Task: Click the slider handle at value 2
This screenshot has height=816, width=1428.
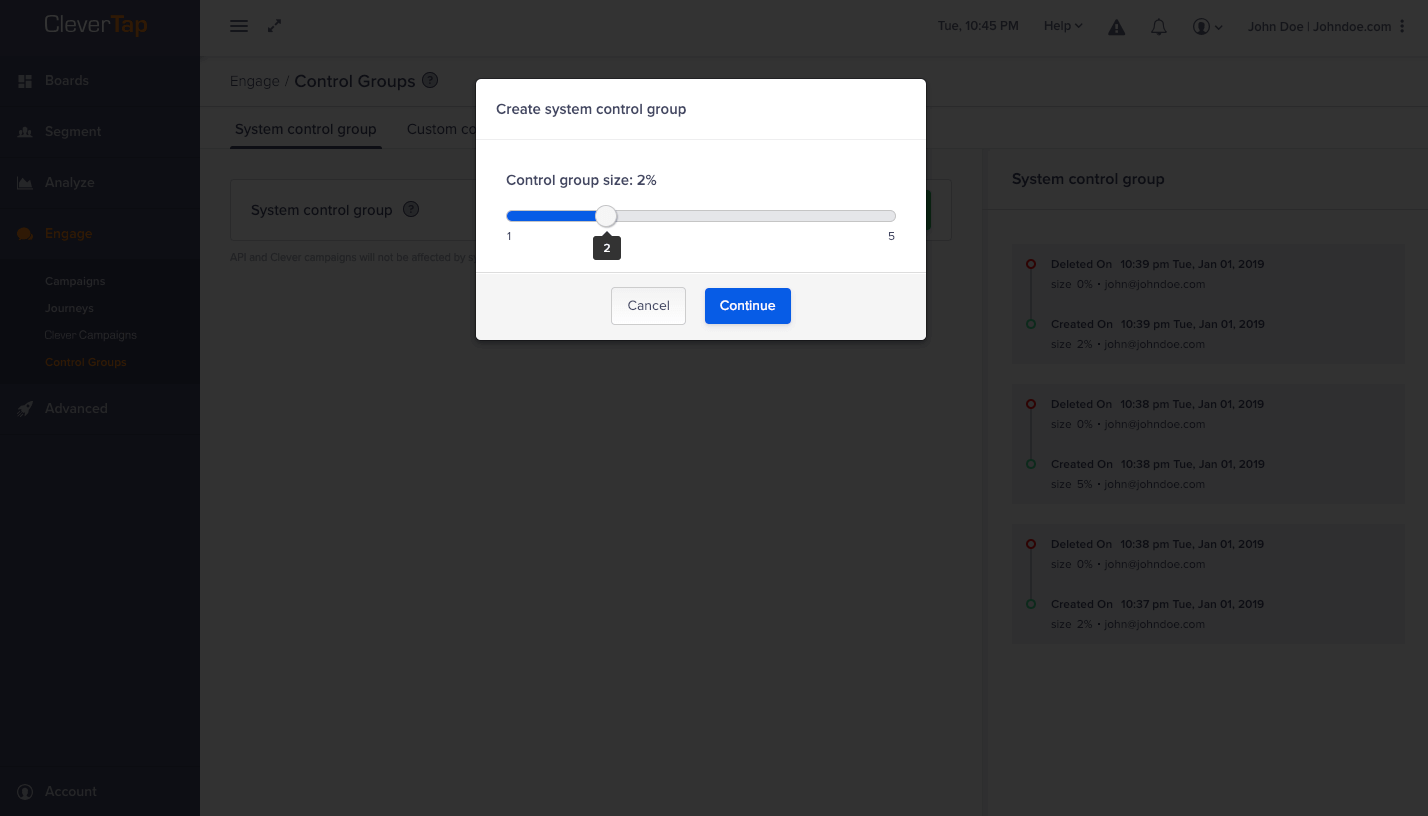Action: click(606, 216)
